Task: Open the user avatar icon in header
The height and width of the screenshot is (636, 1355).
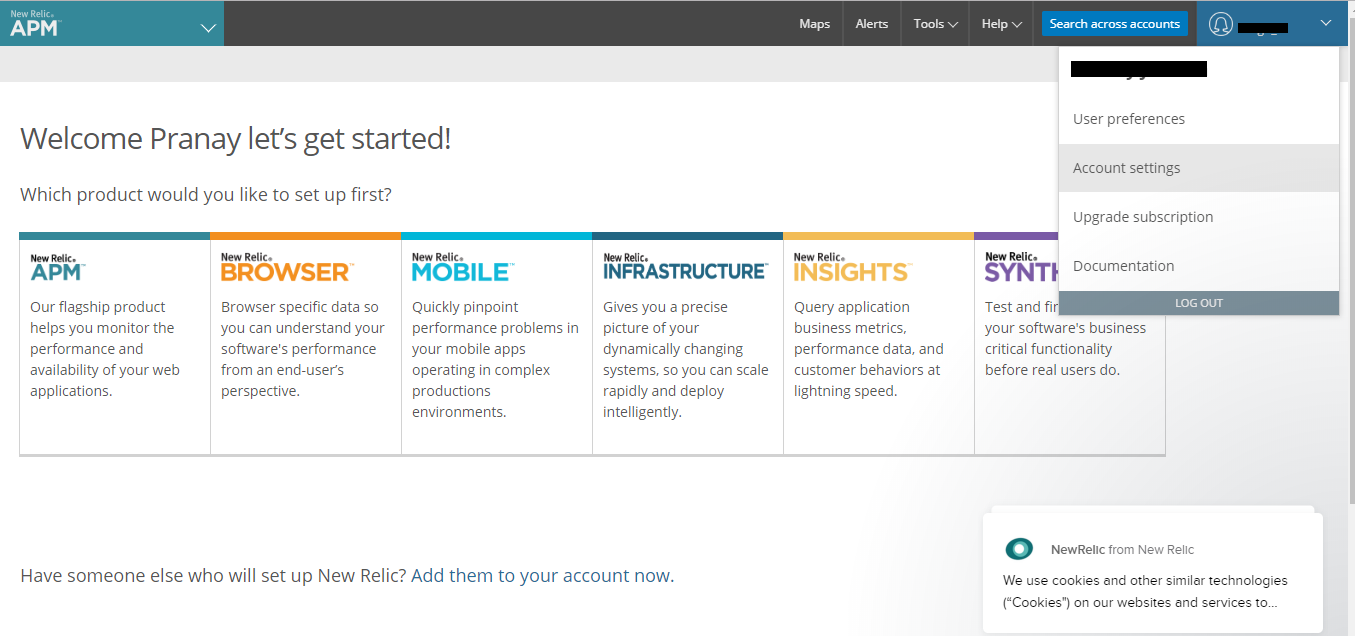Action: 1220,24
